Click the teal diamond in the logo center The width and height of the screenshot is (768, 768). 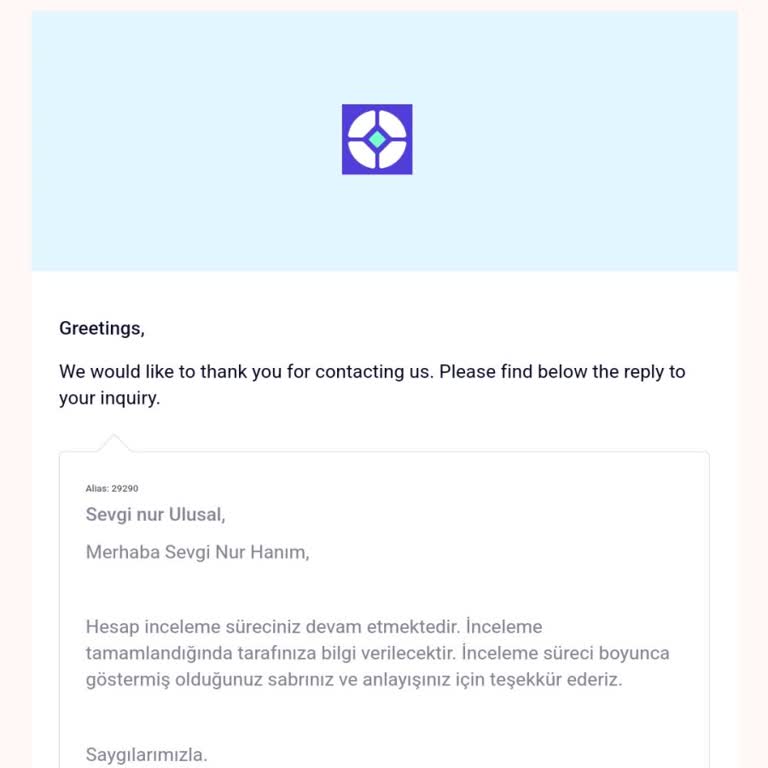click(x=377, y=140)
